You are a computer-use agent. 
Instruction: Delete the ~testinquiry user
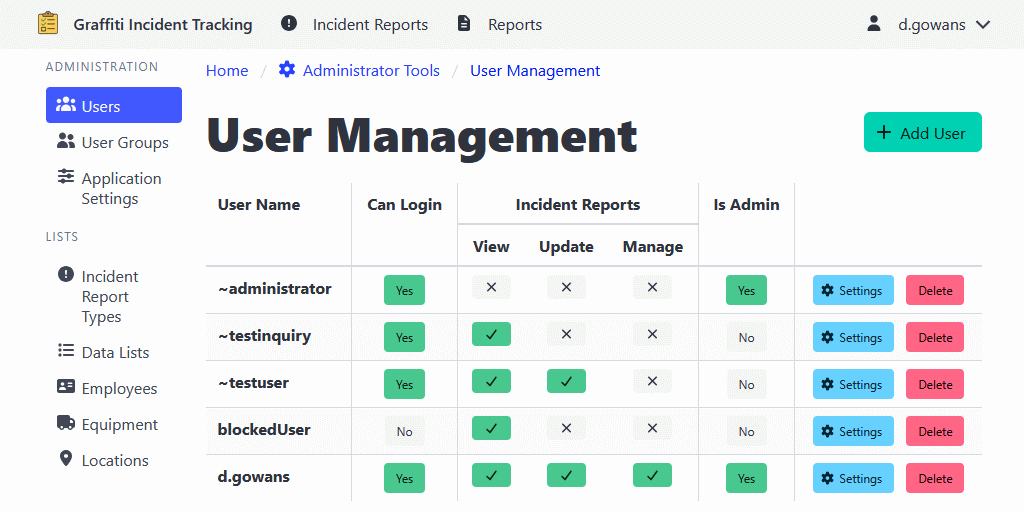935,337
